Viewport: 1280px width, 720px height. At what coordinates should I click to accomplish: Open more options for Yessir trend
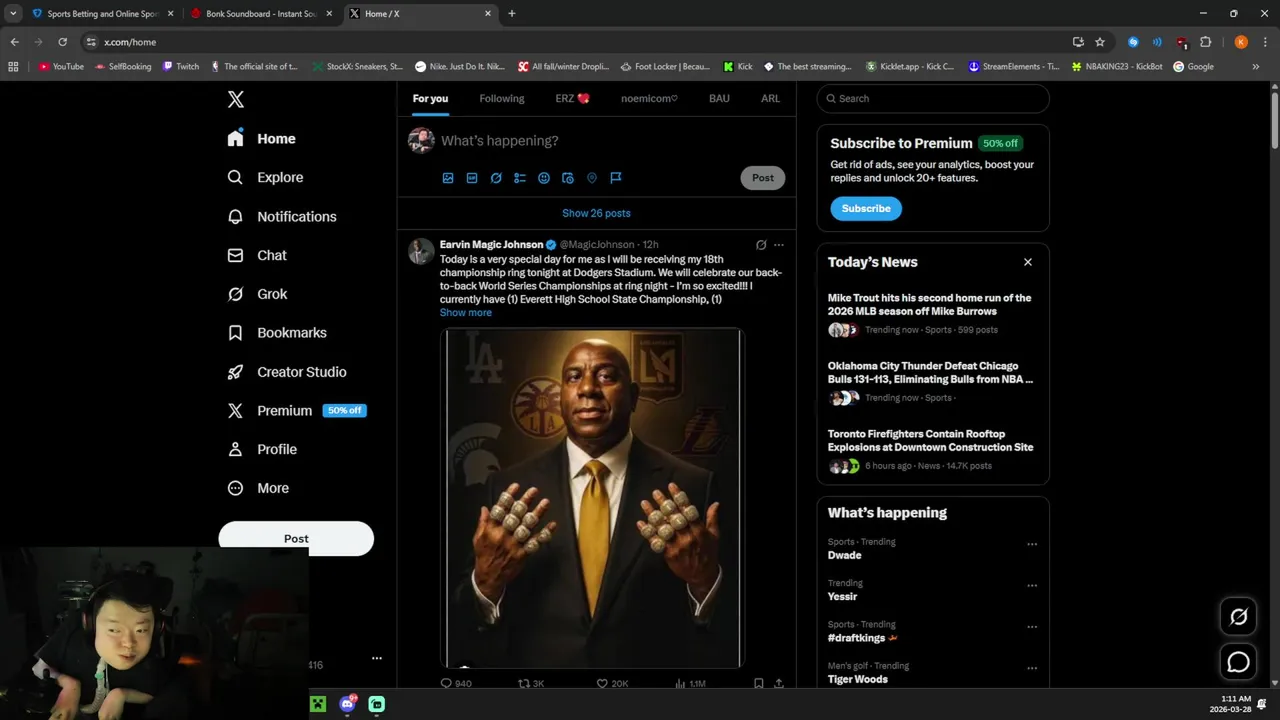[1032, 586]
